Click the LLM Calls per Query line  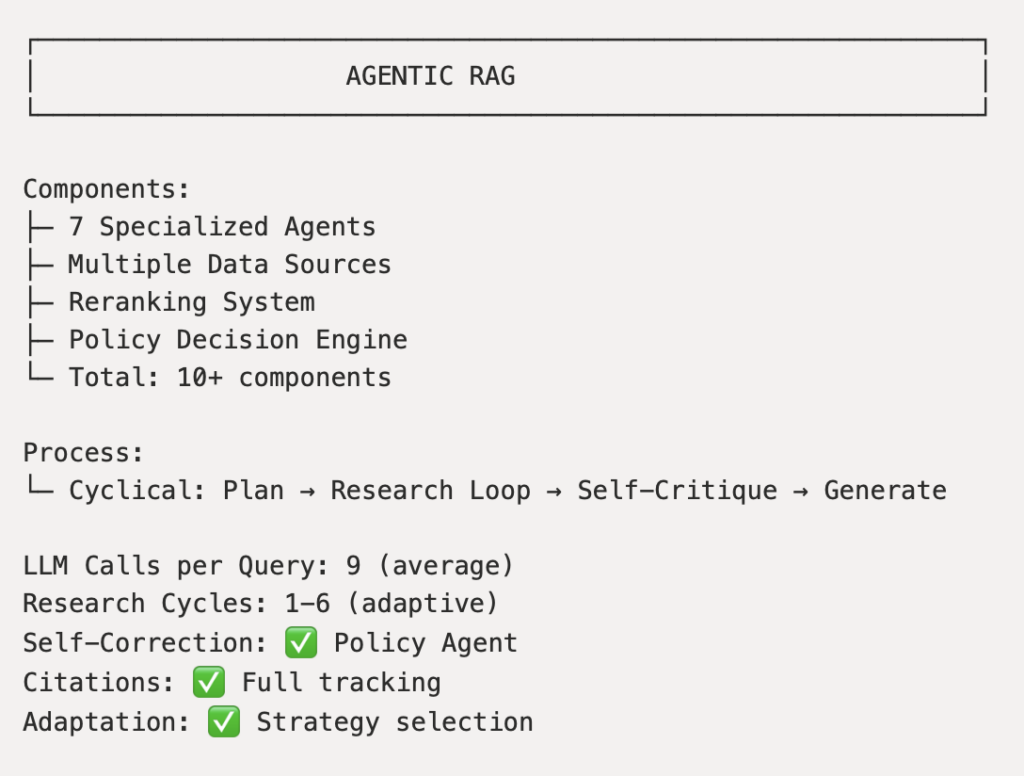[268, 567]
